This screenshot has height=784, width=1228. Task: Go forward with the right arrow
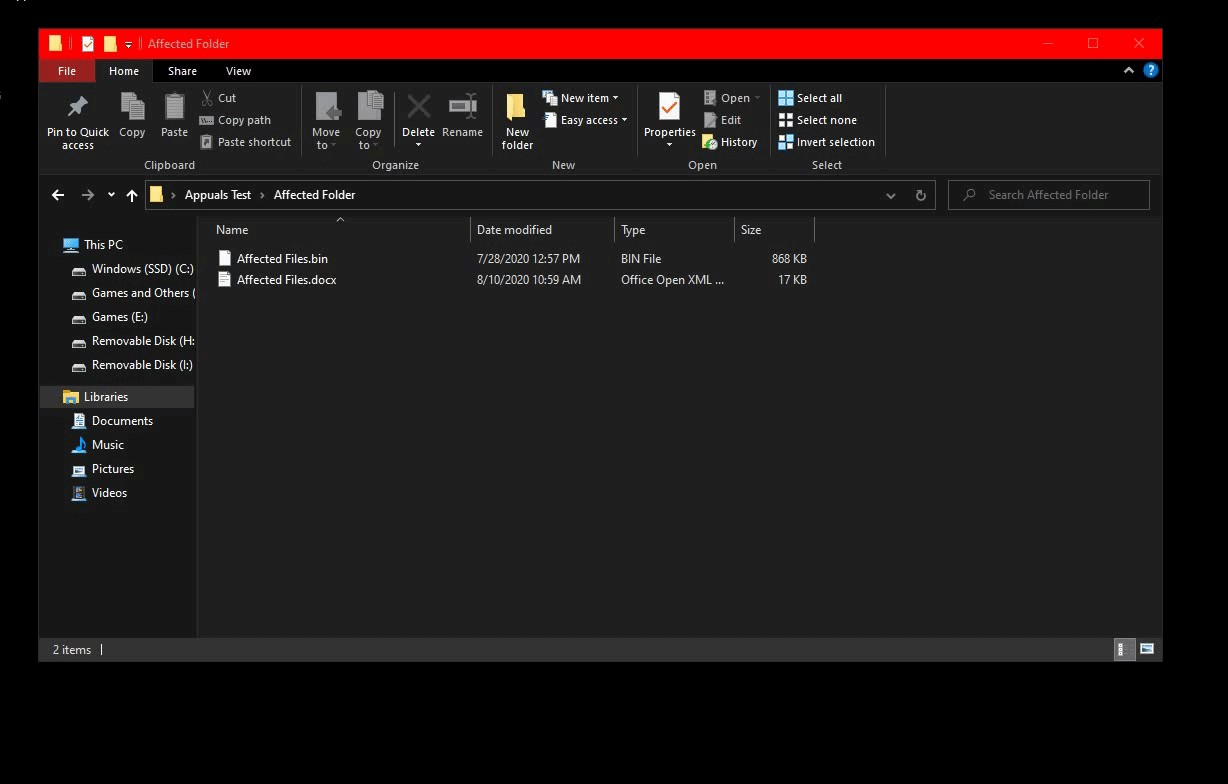tap(87, 195)
